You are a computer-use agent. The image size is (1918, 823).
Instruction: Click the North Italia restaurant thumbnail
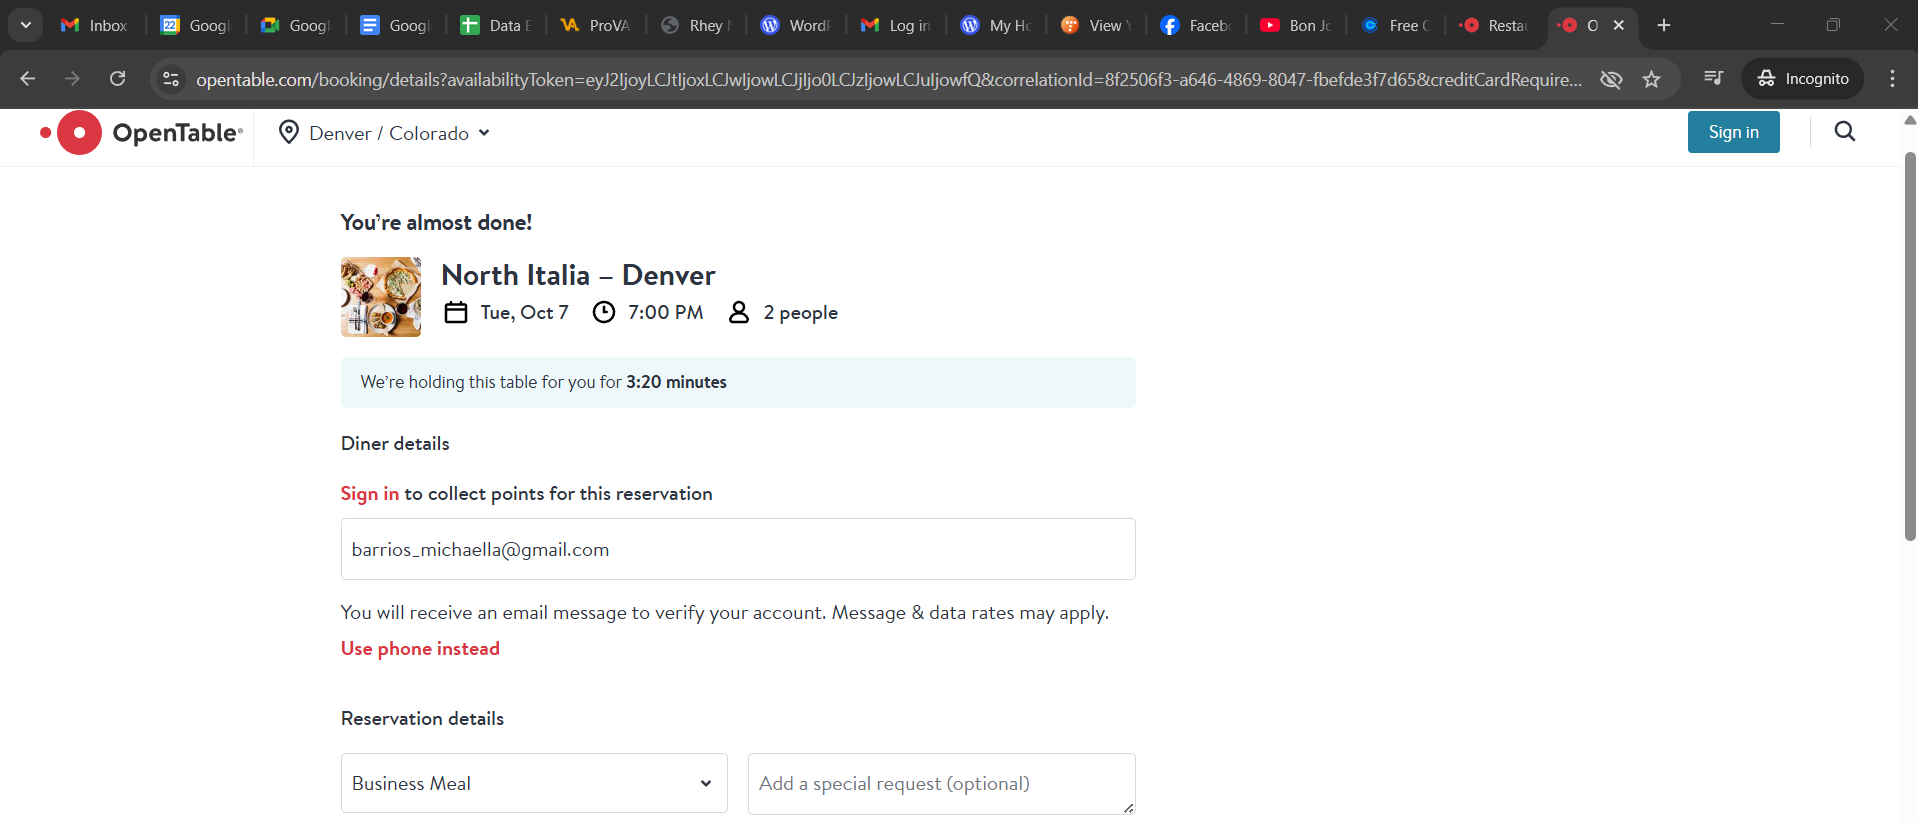point(381,297)
